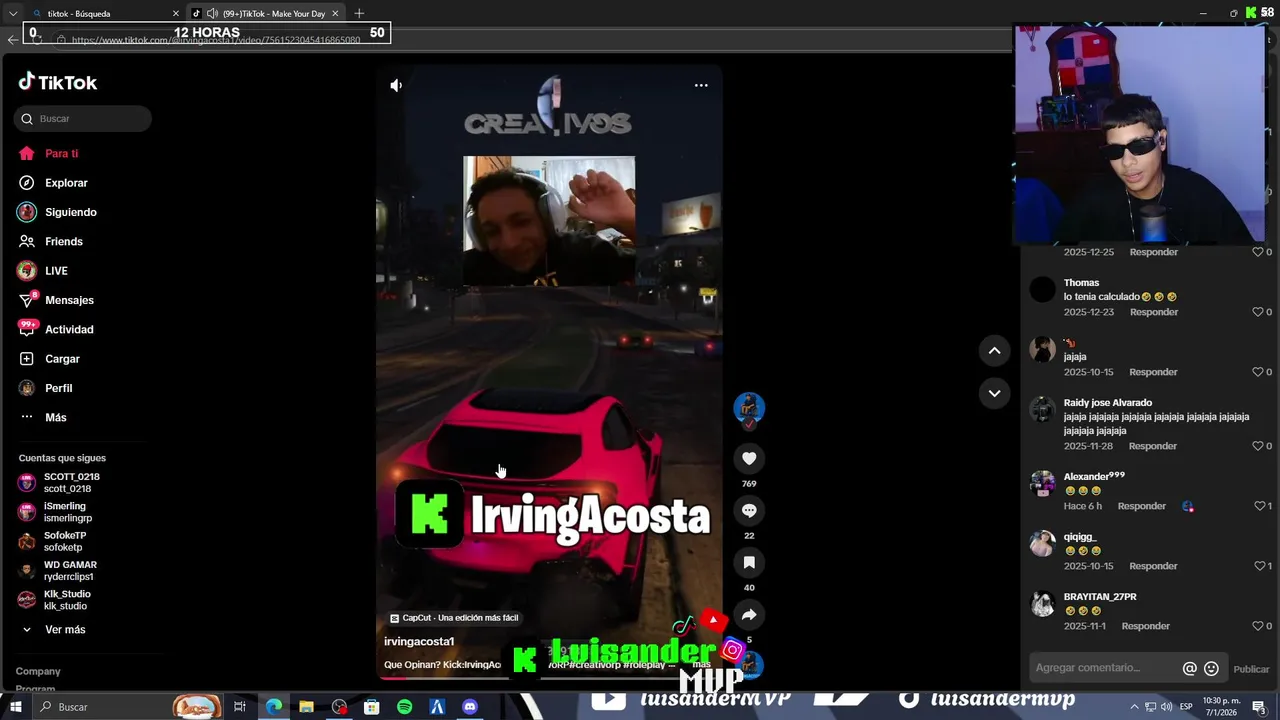
Task: Open Raidy jose Alvarado's commenter name
Action: [x=1107, y=403]
